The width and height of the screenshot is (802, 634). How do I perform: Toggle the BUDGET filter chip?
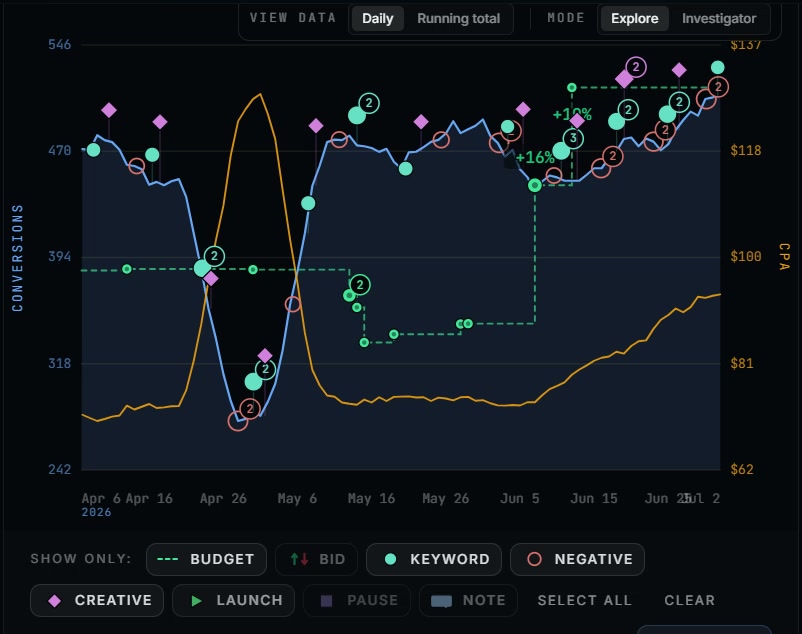tap(206, 559)
